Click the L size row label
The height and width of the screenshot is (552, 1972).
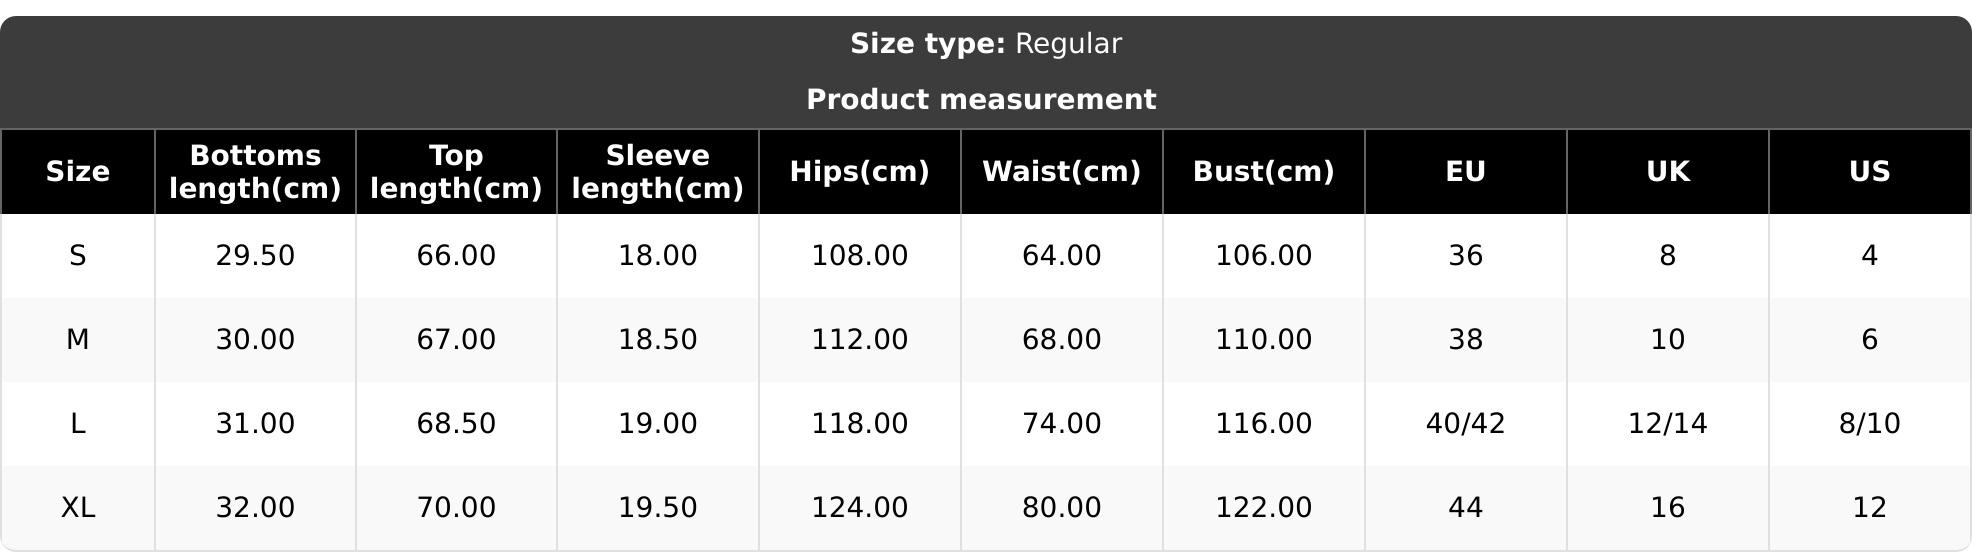(x=78, y=424)
